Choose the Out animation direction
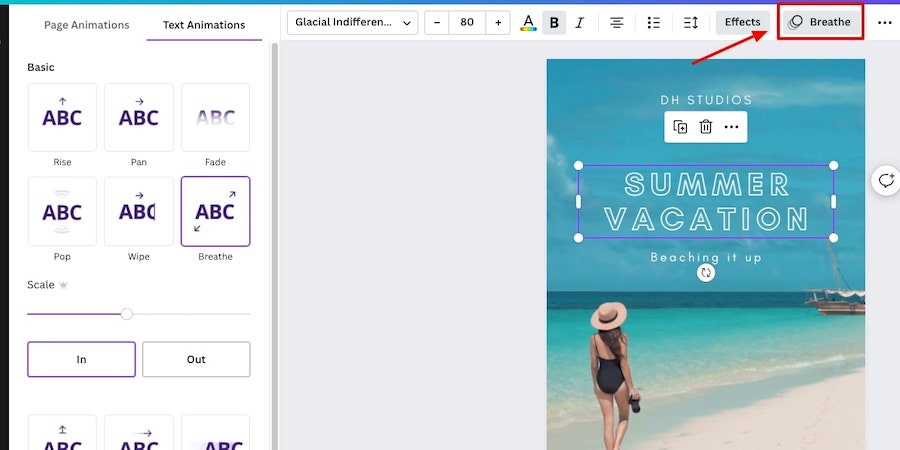The width and height of the screenshot is (900, 450). coord(196,359)
